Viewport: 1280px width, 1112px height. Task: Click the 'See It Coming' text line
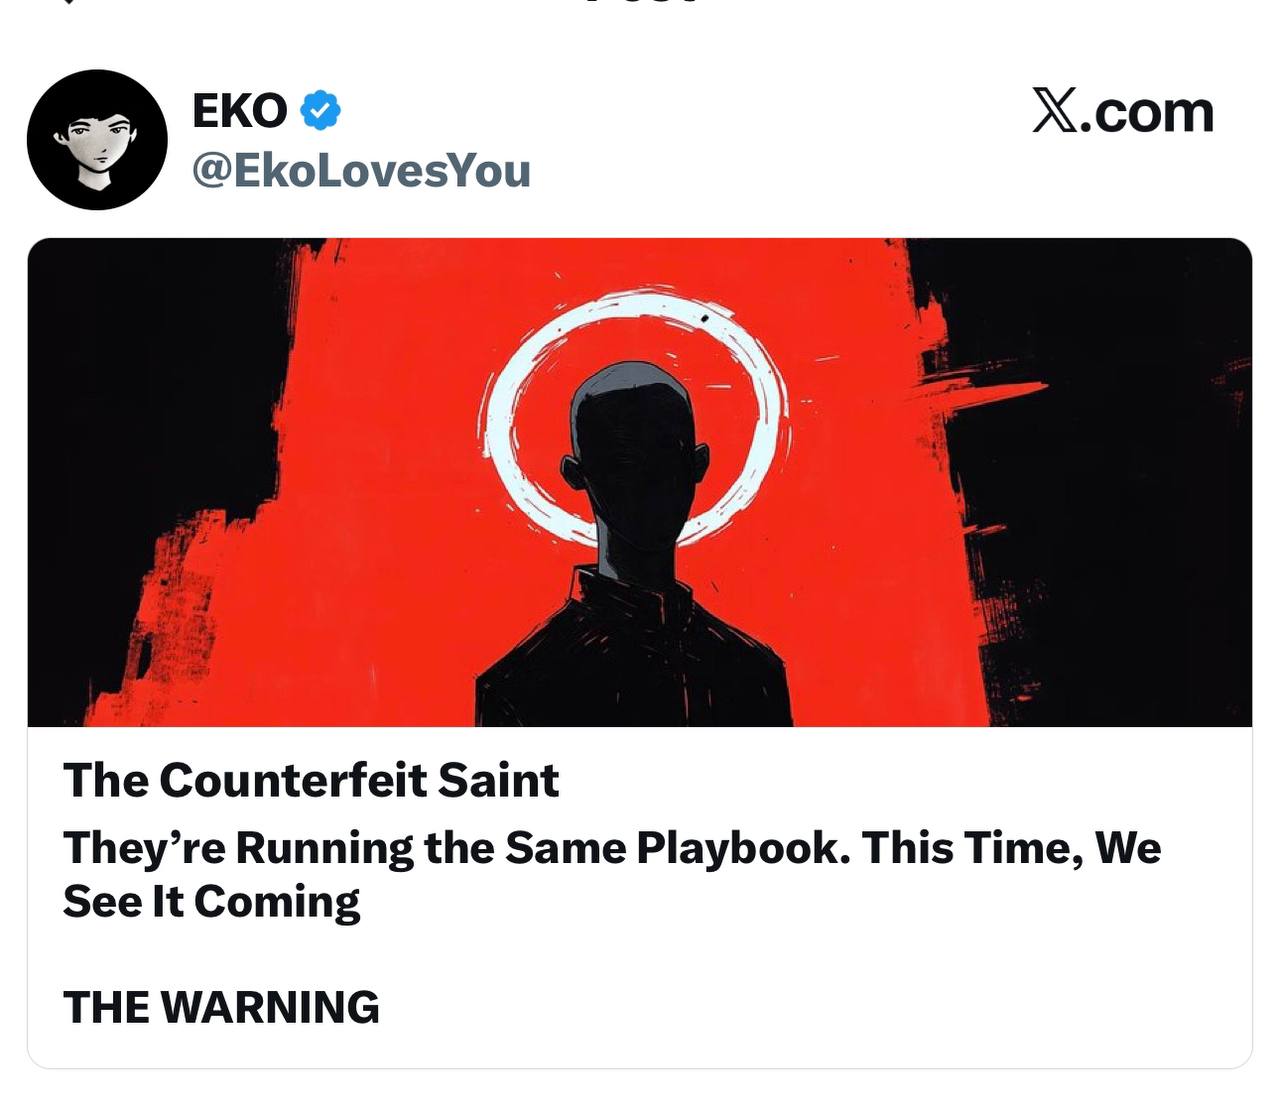click(211, 902)
